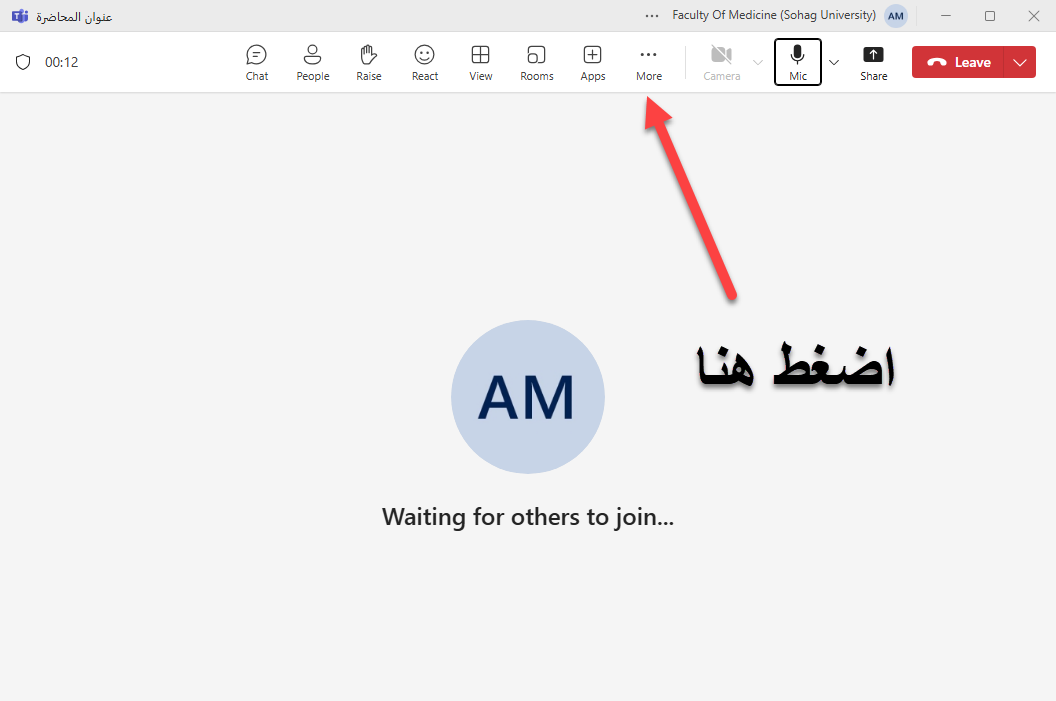This screenshot has width=1056, height=701.
Task: Open title bar ellipsis settings menu
Action: 652,16
